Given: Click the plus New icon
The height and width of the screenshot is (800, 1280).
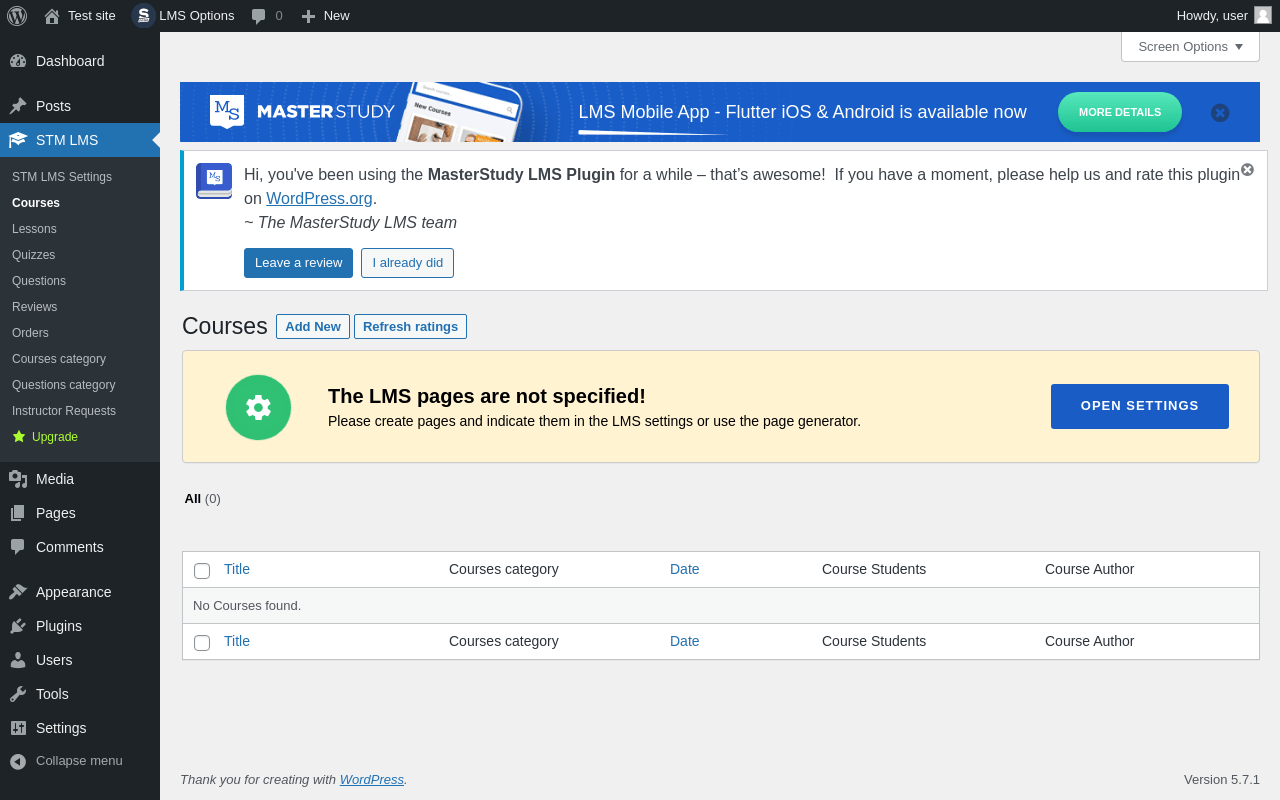Looking at the screenshot, I should (x=308, y=16).
